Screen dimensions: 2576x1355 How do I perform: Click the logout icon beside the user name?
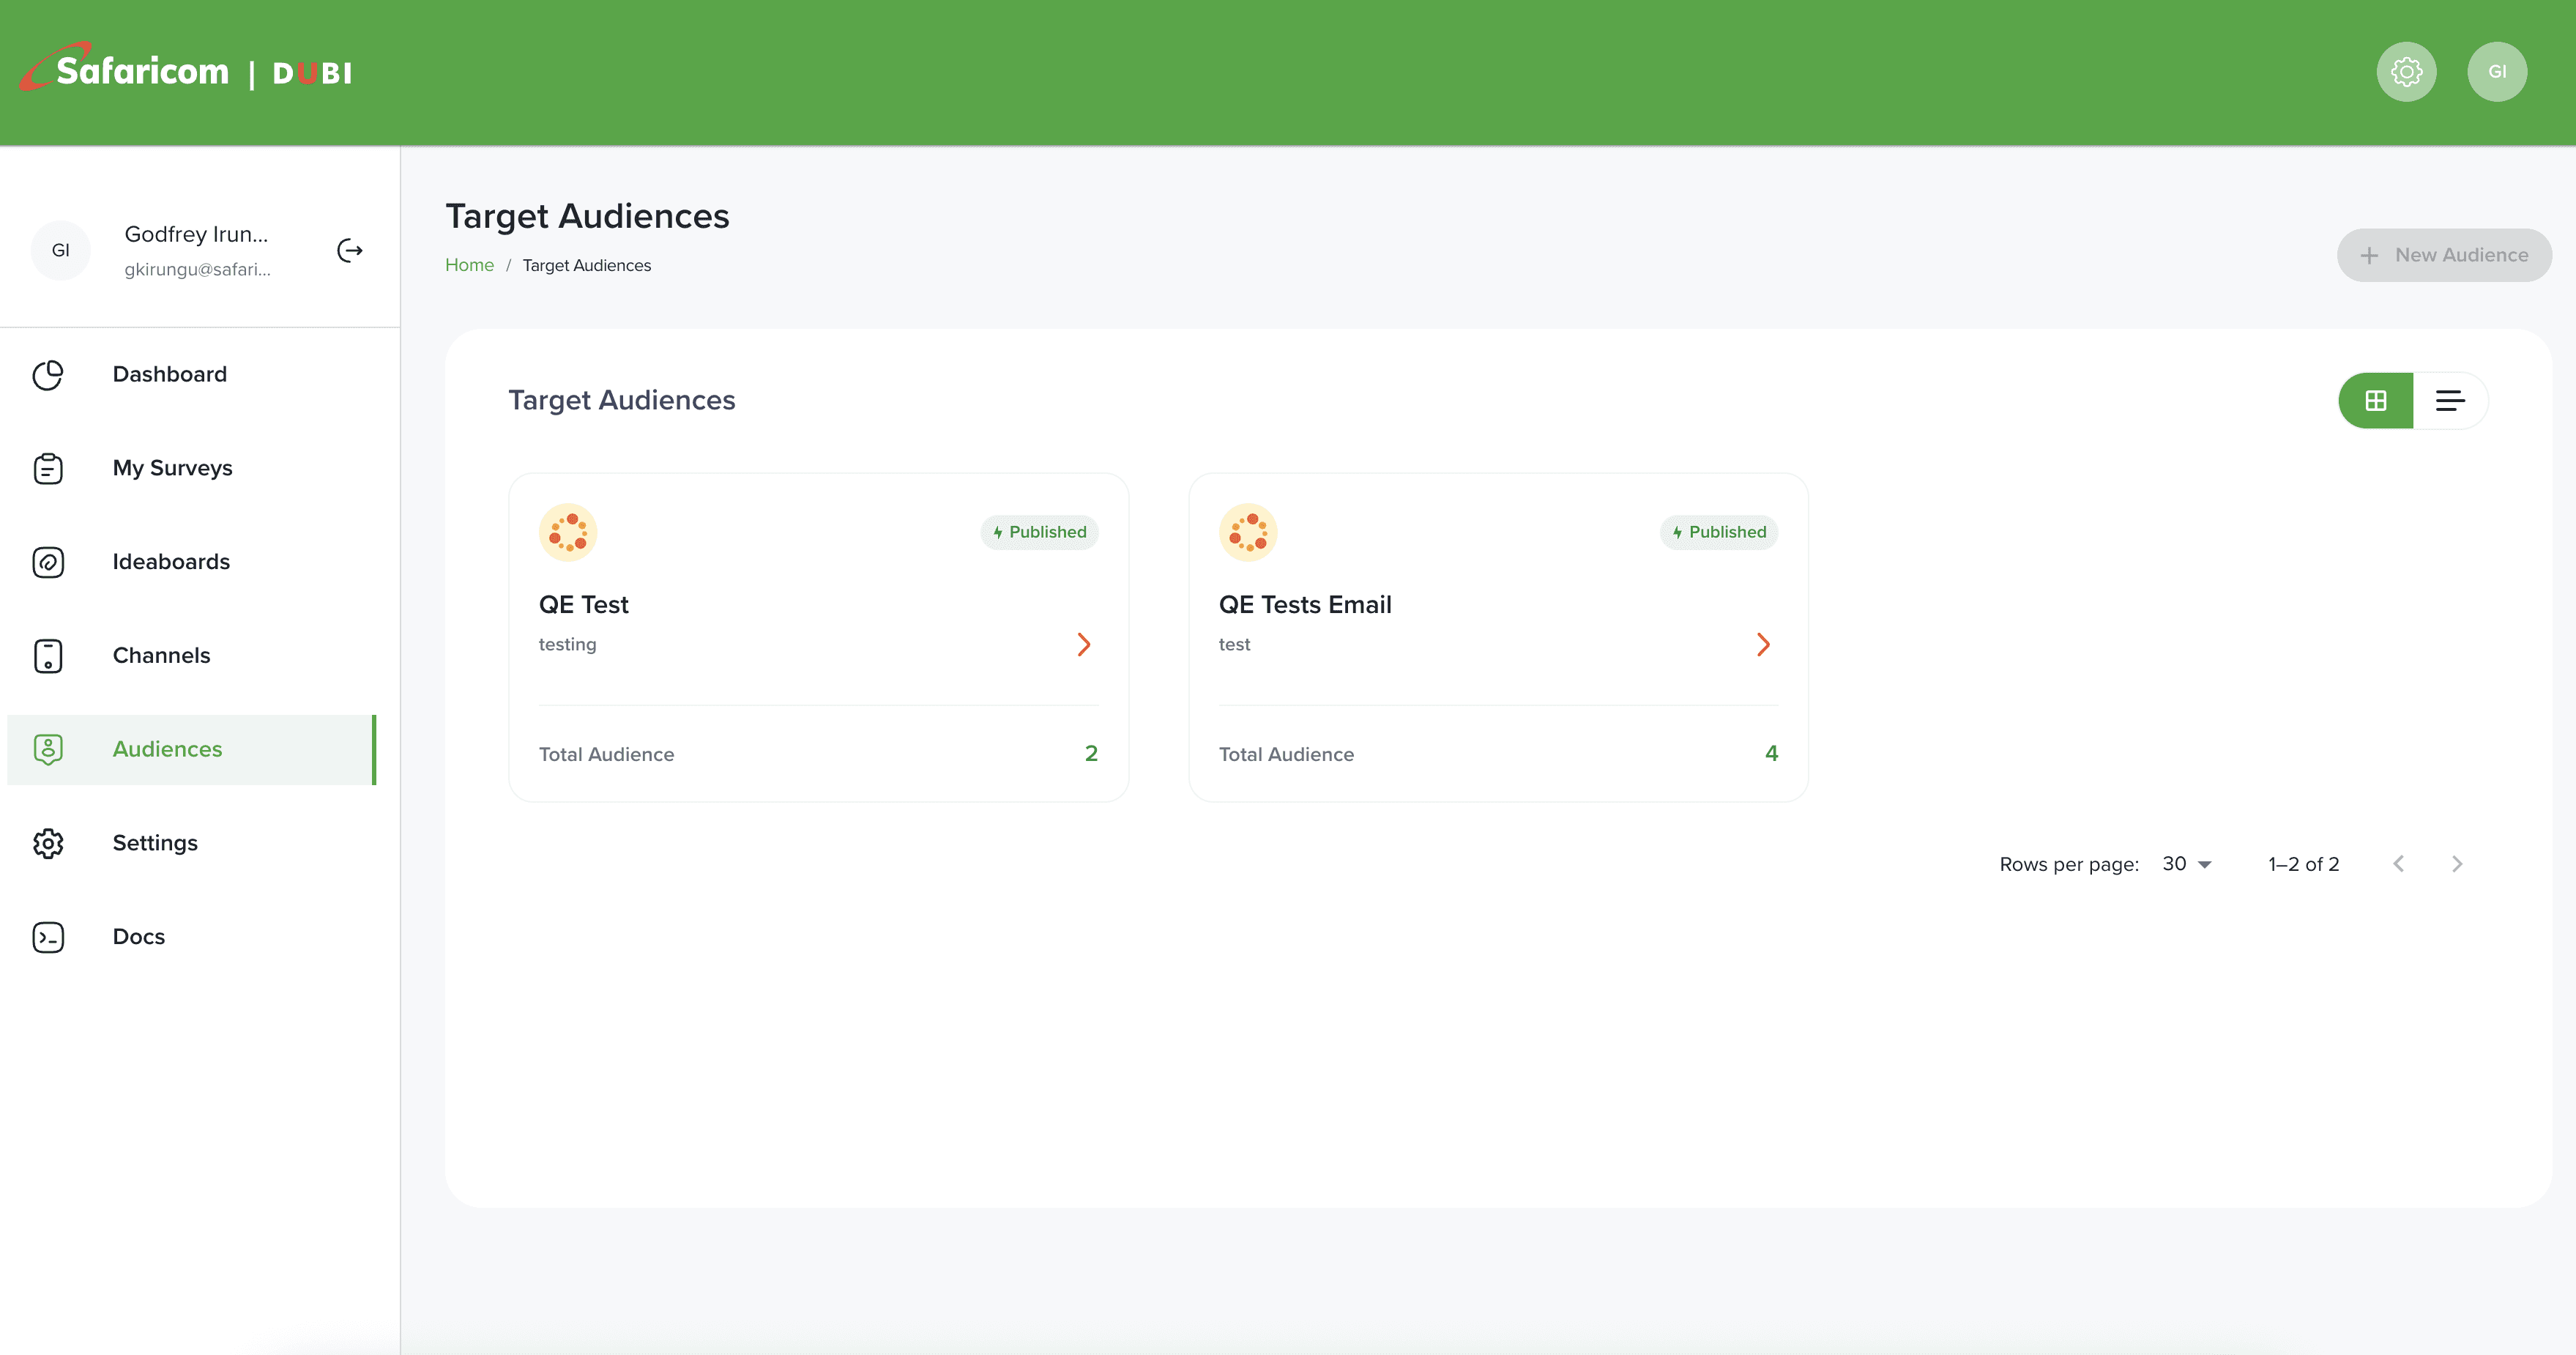click(x=349, y=250)
